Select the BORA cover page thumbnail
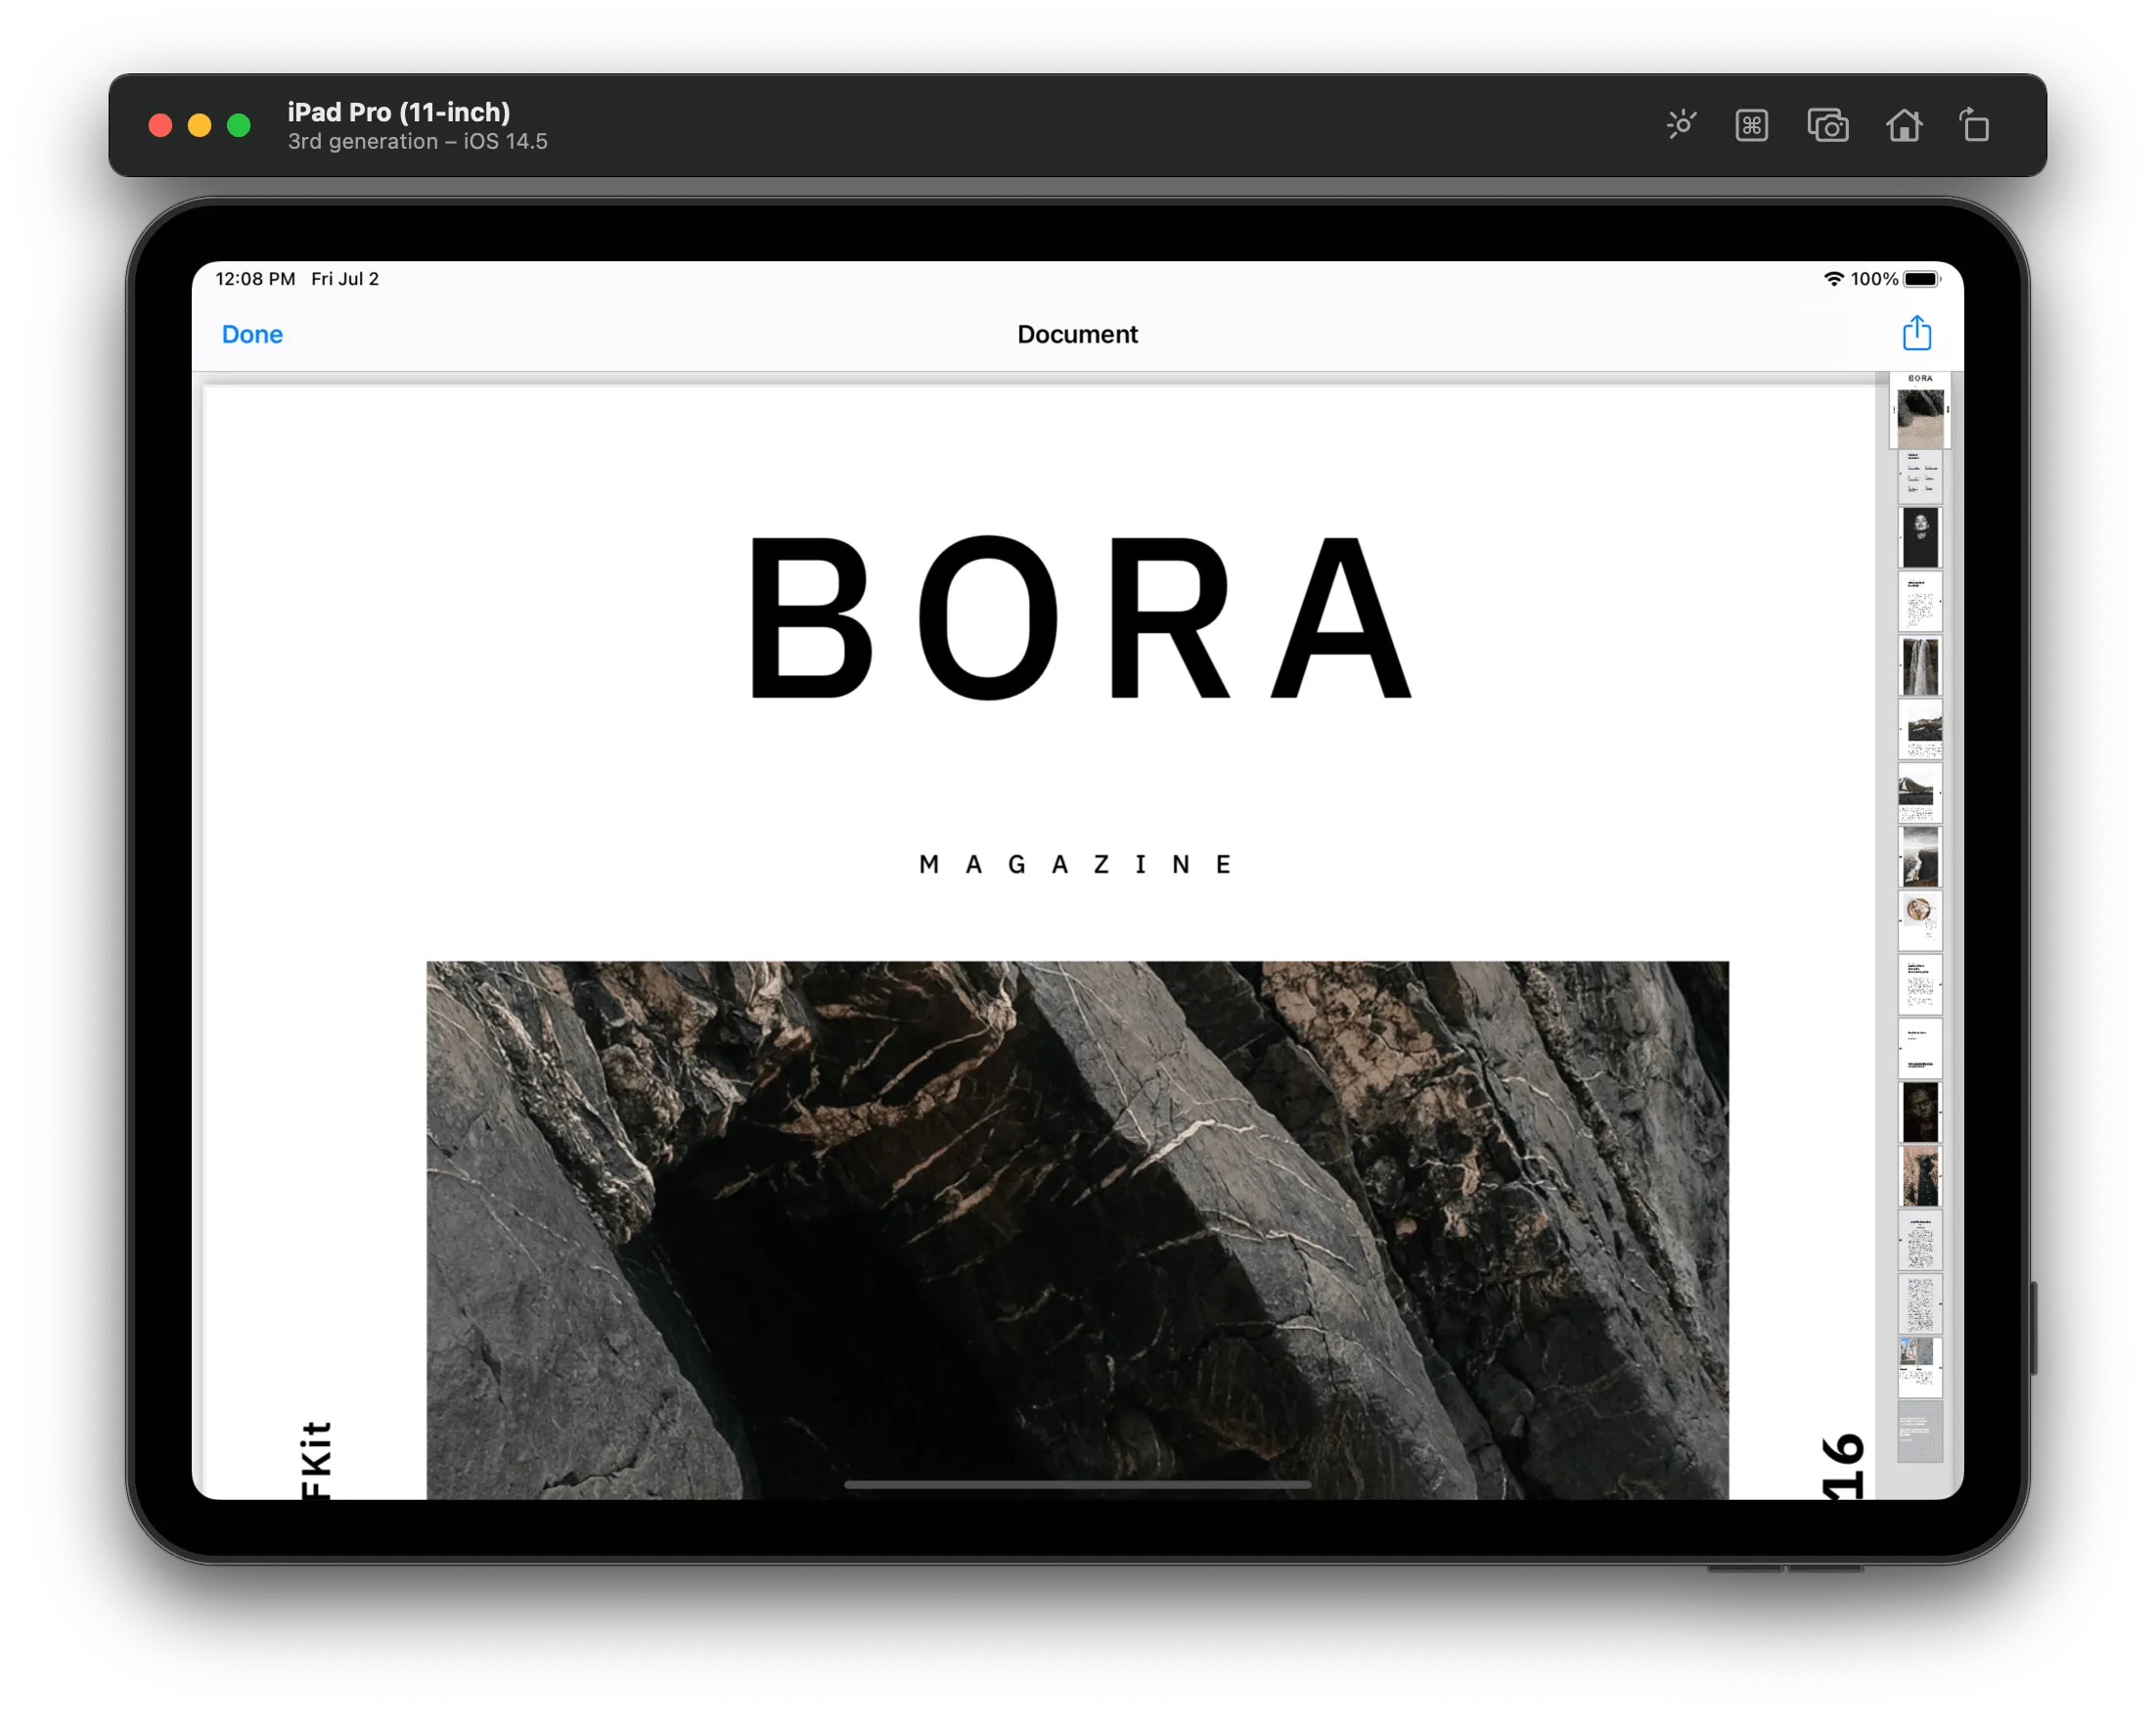Screen dimensions: 2156x1728 point(1919,412)
